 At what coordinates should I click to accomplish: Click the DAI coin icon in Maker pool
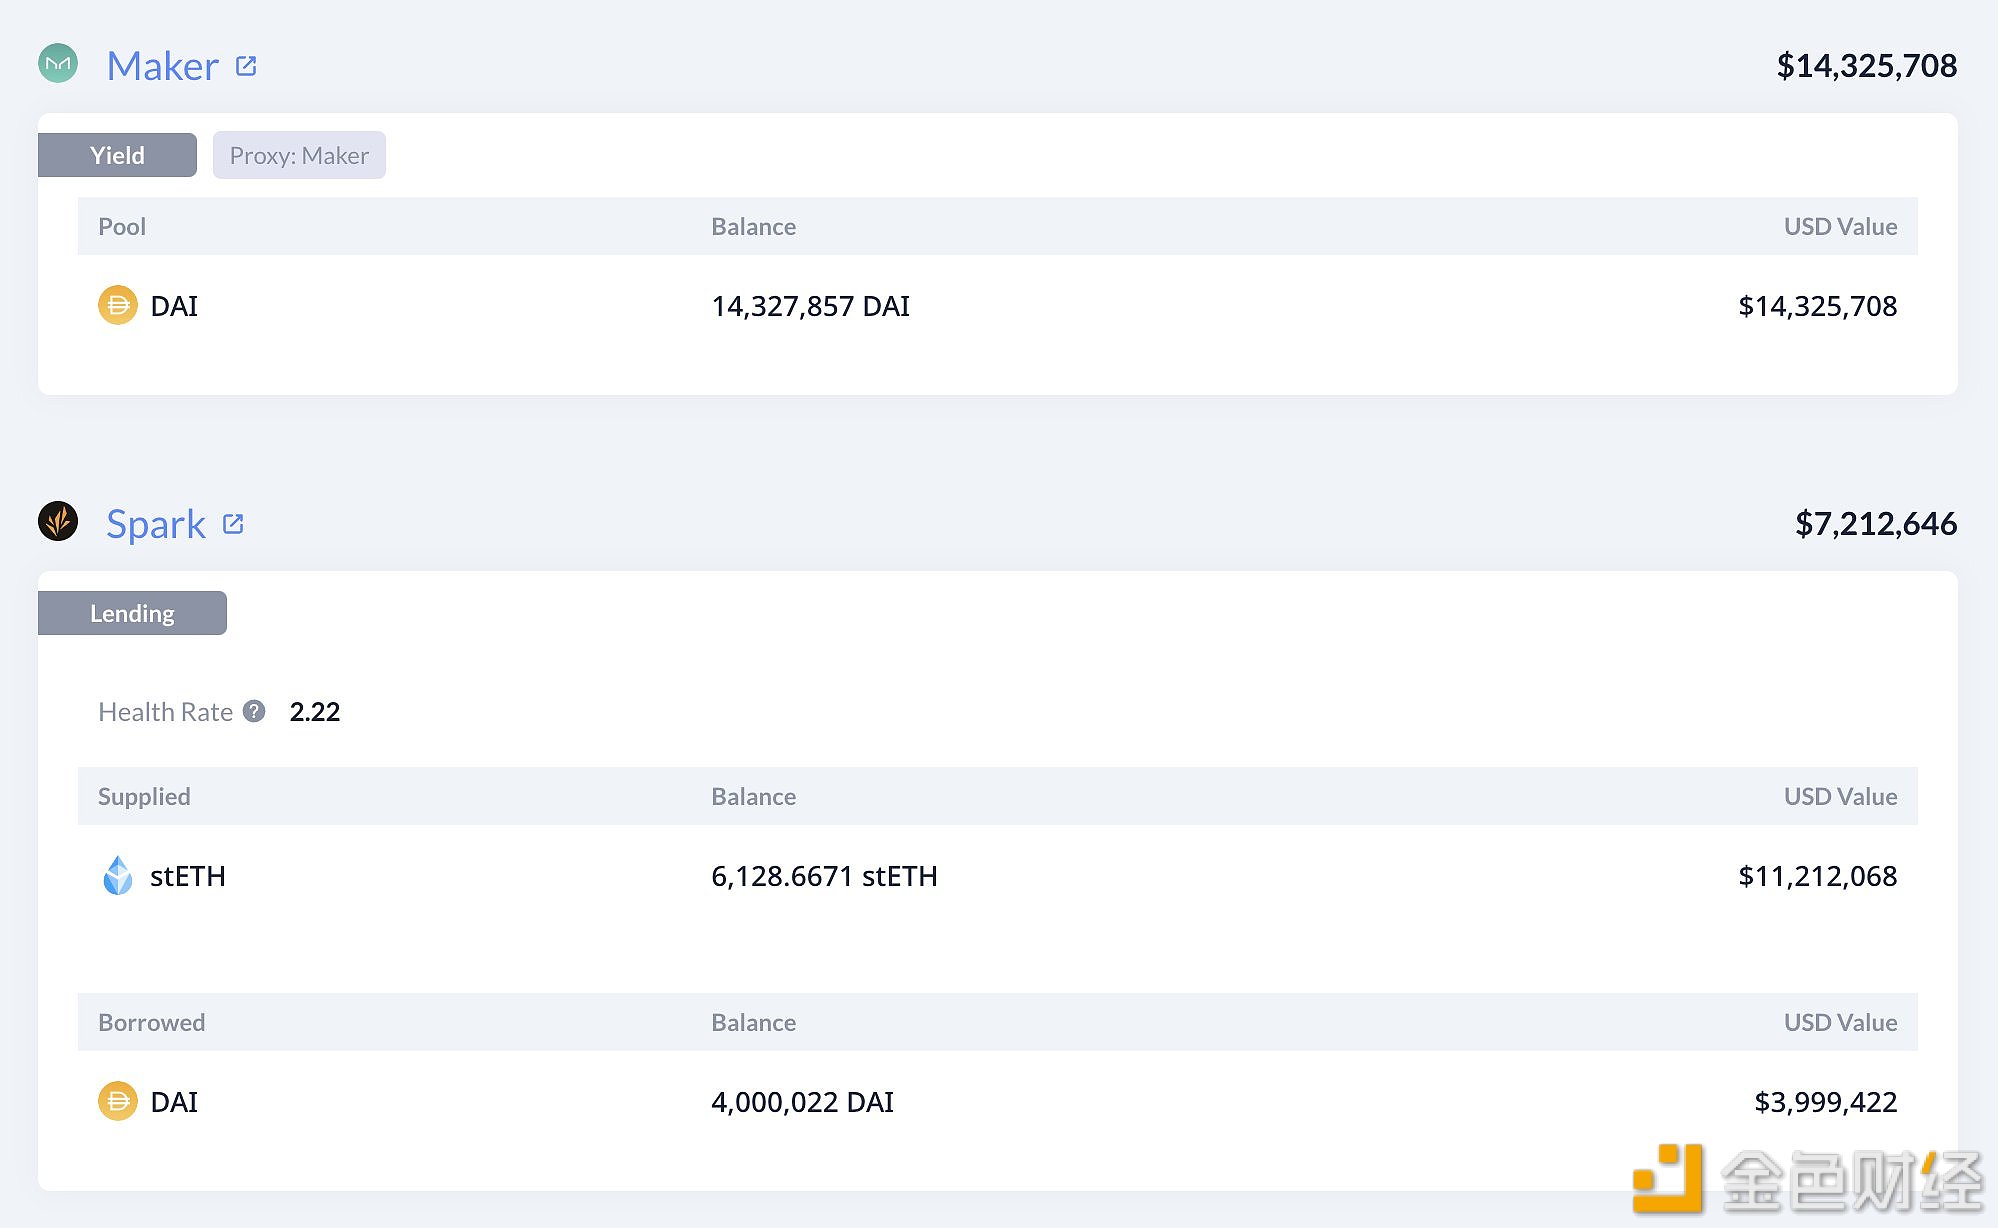coord(118,305)
